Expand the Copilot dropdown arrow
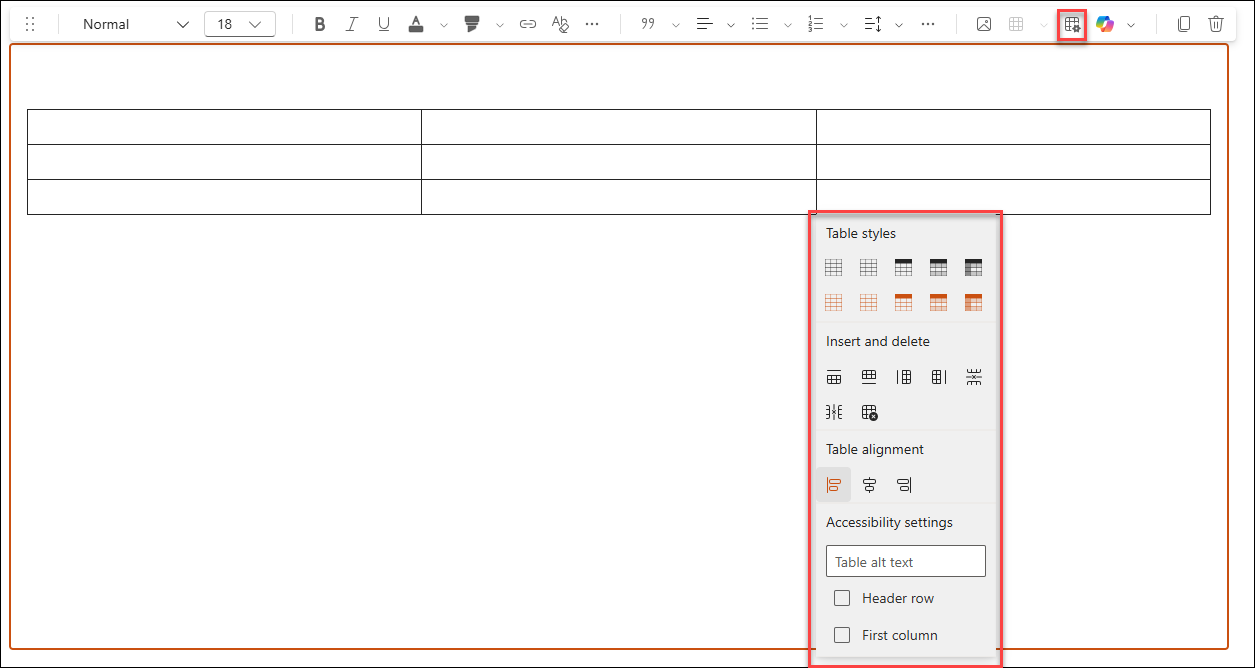Viewport: 1255px width, 668px height. point(1131,25)
